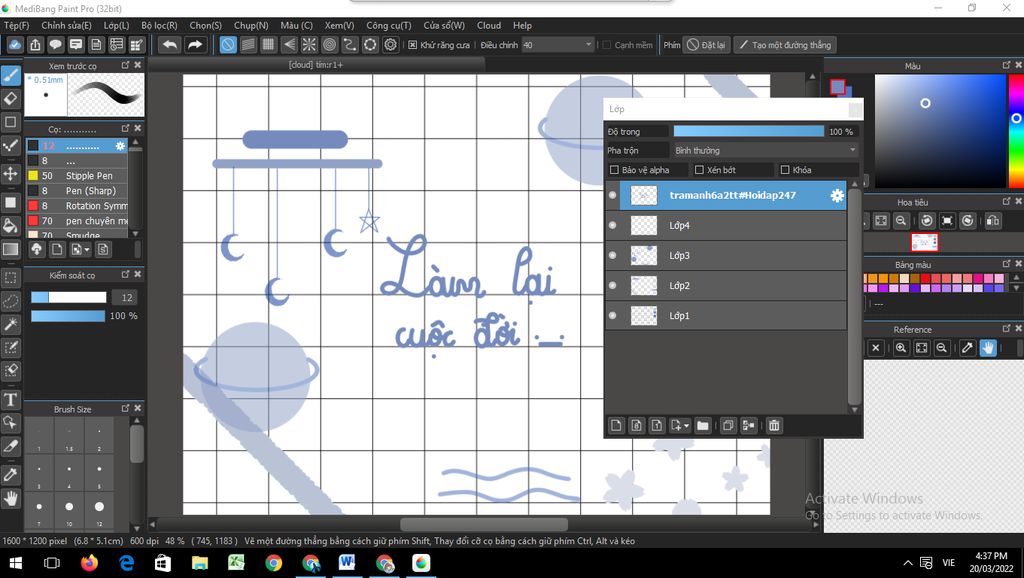Screen dimensions: 1024x578
Task: Add a new layer folder
Action: coord(703,426)
